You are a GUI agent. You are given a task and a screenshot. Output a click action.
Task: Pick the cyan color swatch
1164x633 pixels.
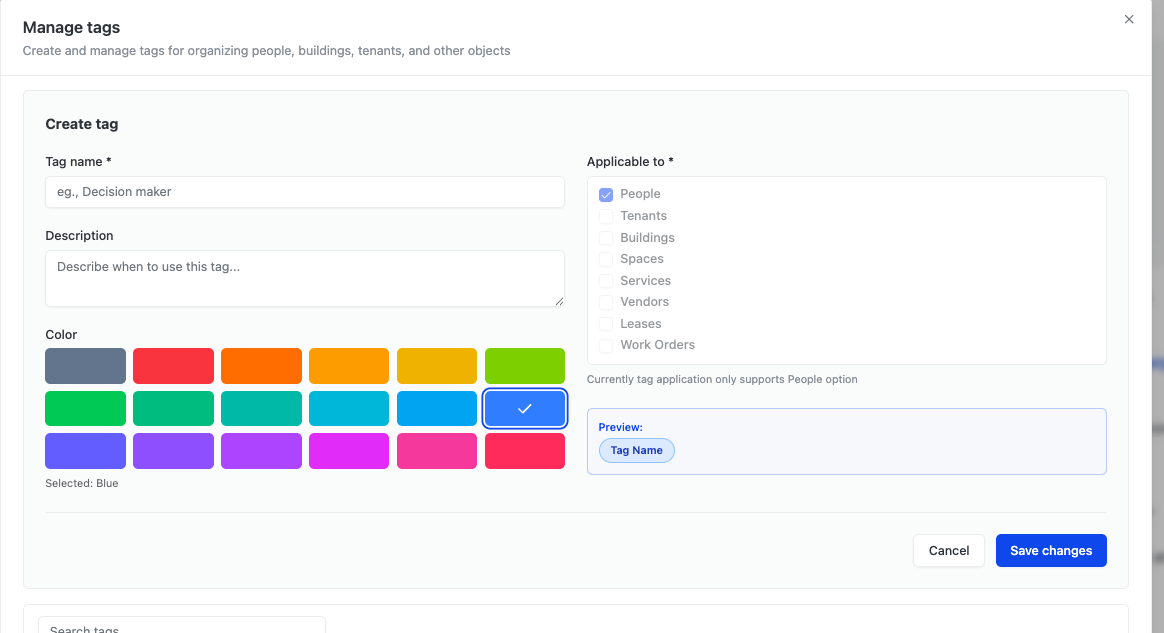(349, 409)
